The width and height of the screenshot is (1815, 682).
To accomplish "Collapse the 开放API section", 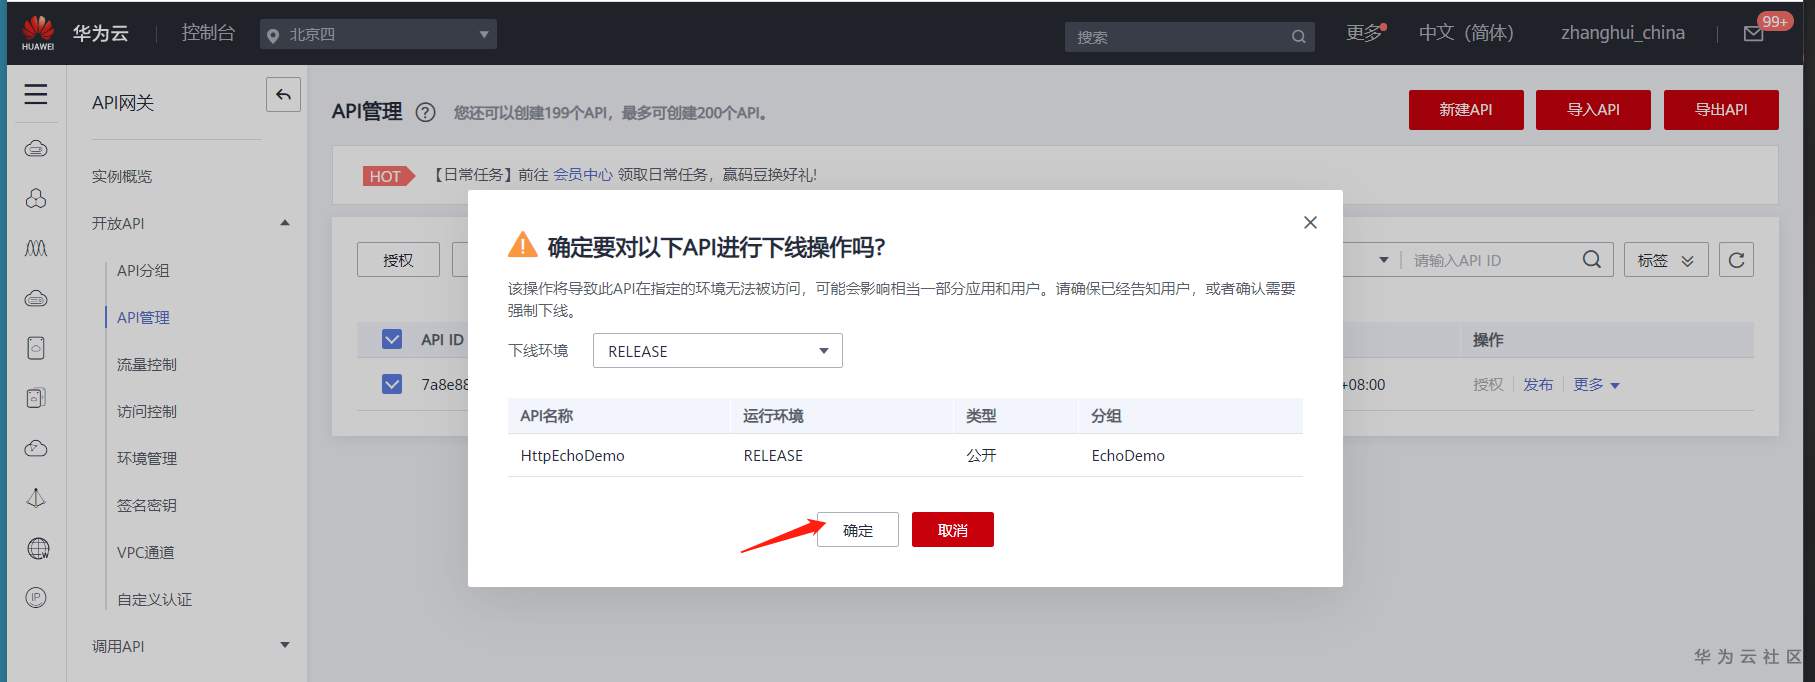I will point(285,223).
